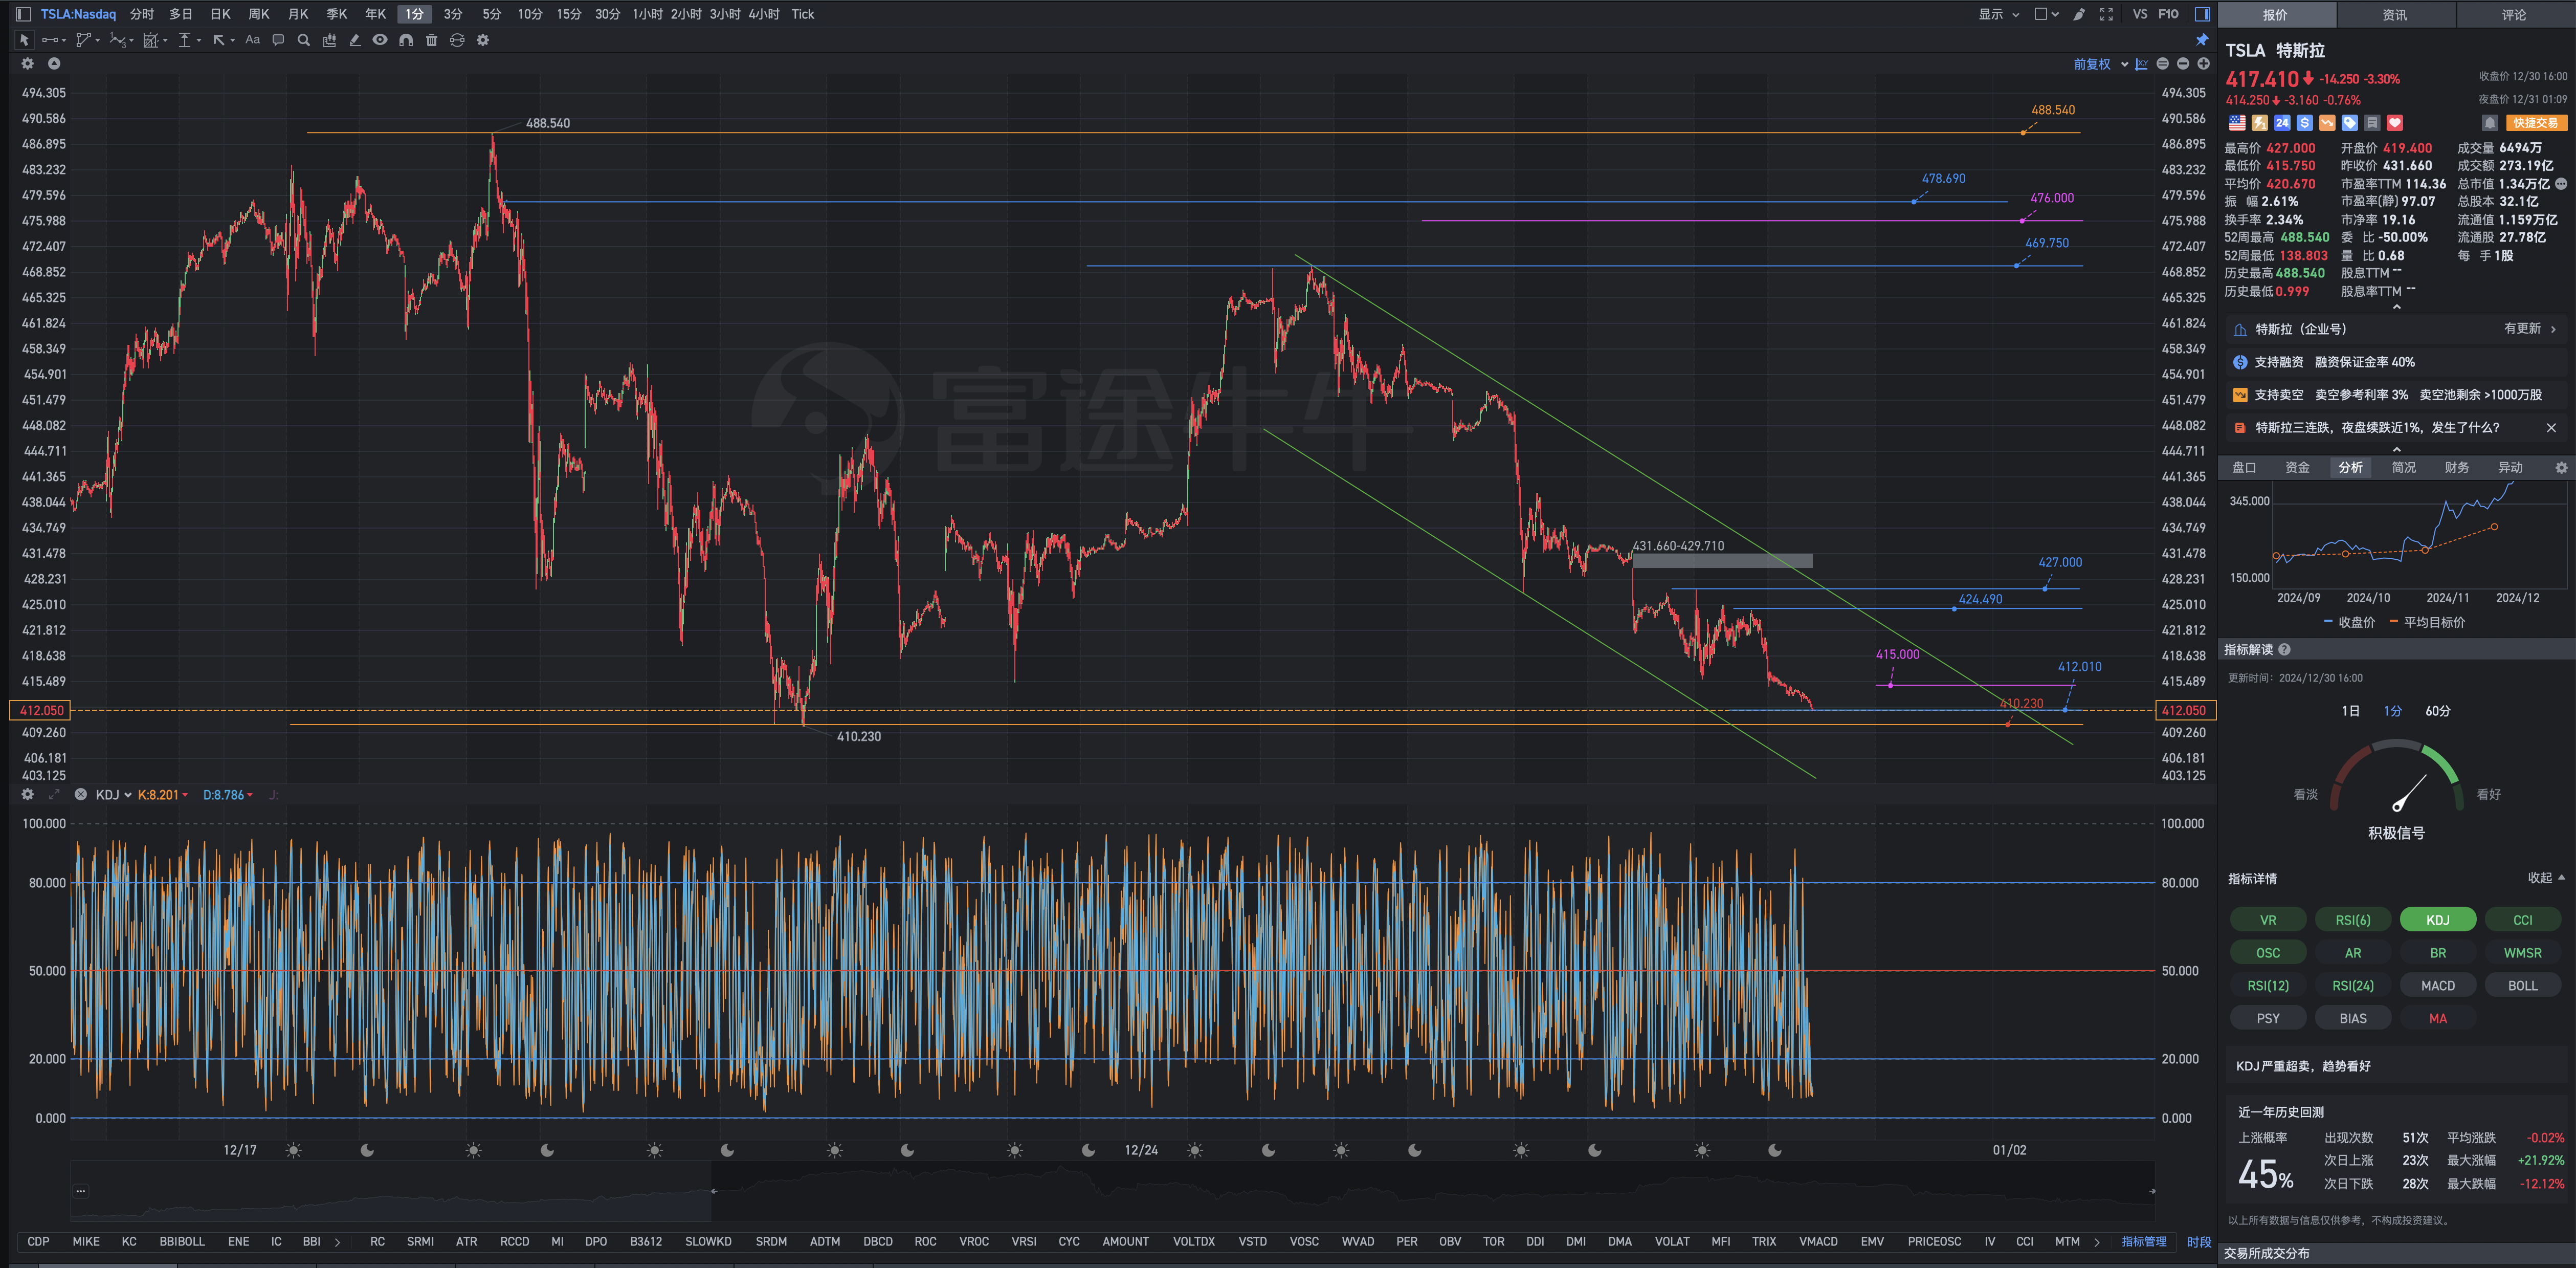Switch to 5分 five-minute period

tap(491, 14)
